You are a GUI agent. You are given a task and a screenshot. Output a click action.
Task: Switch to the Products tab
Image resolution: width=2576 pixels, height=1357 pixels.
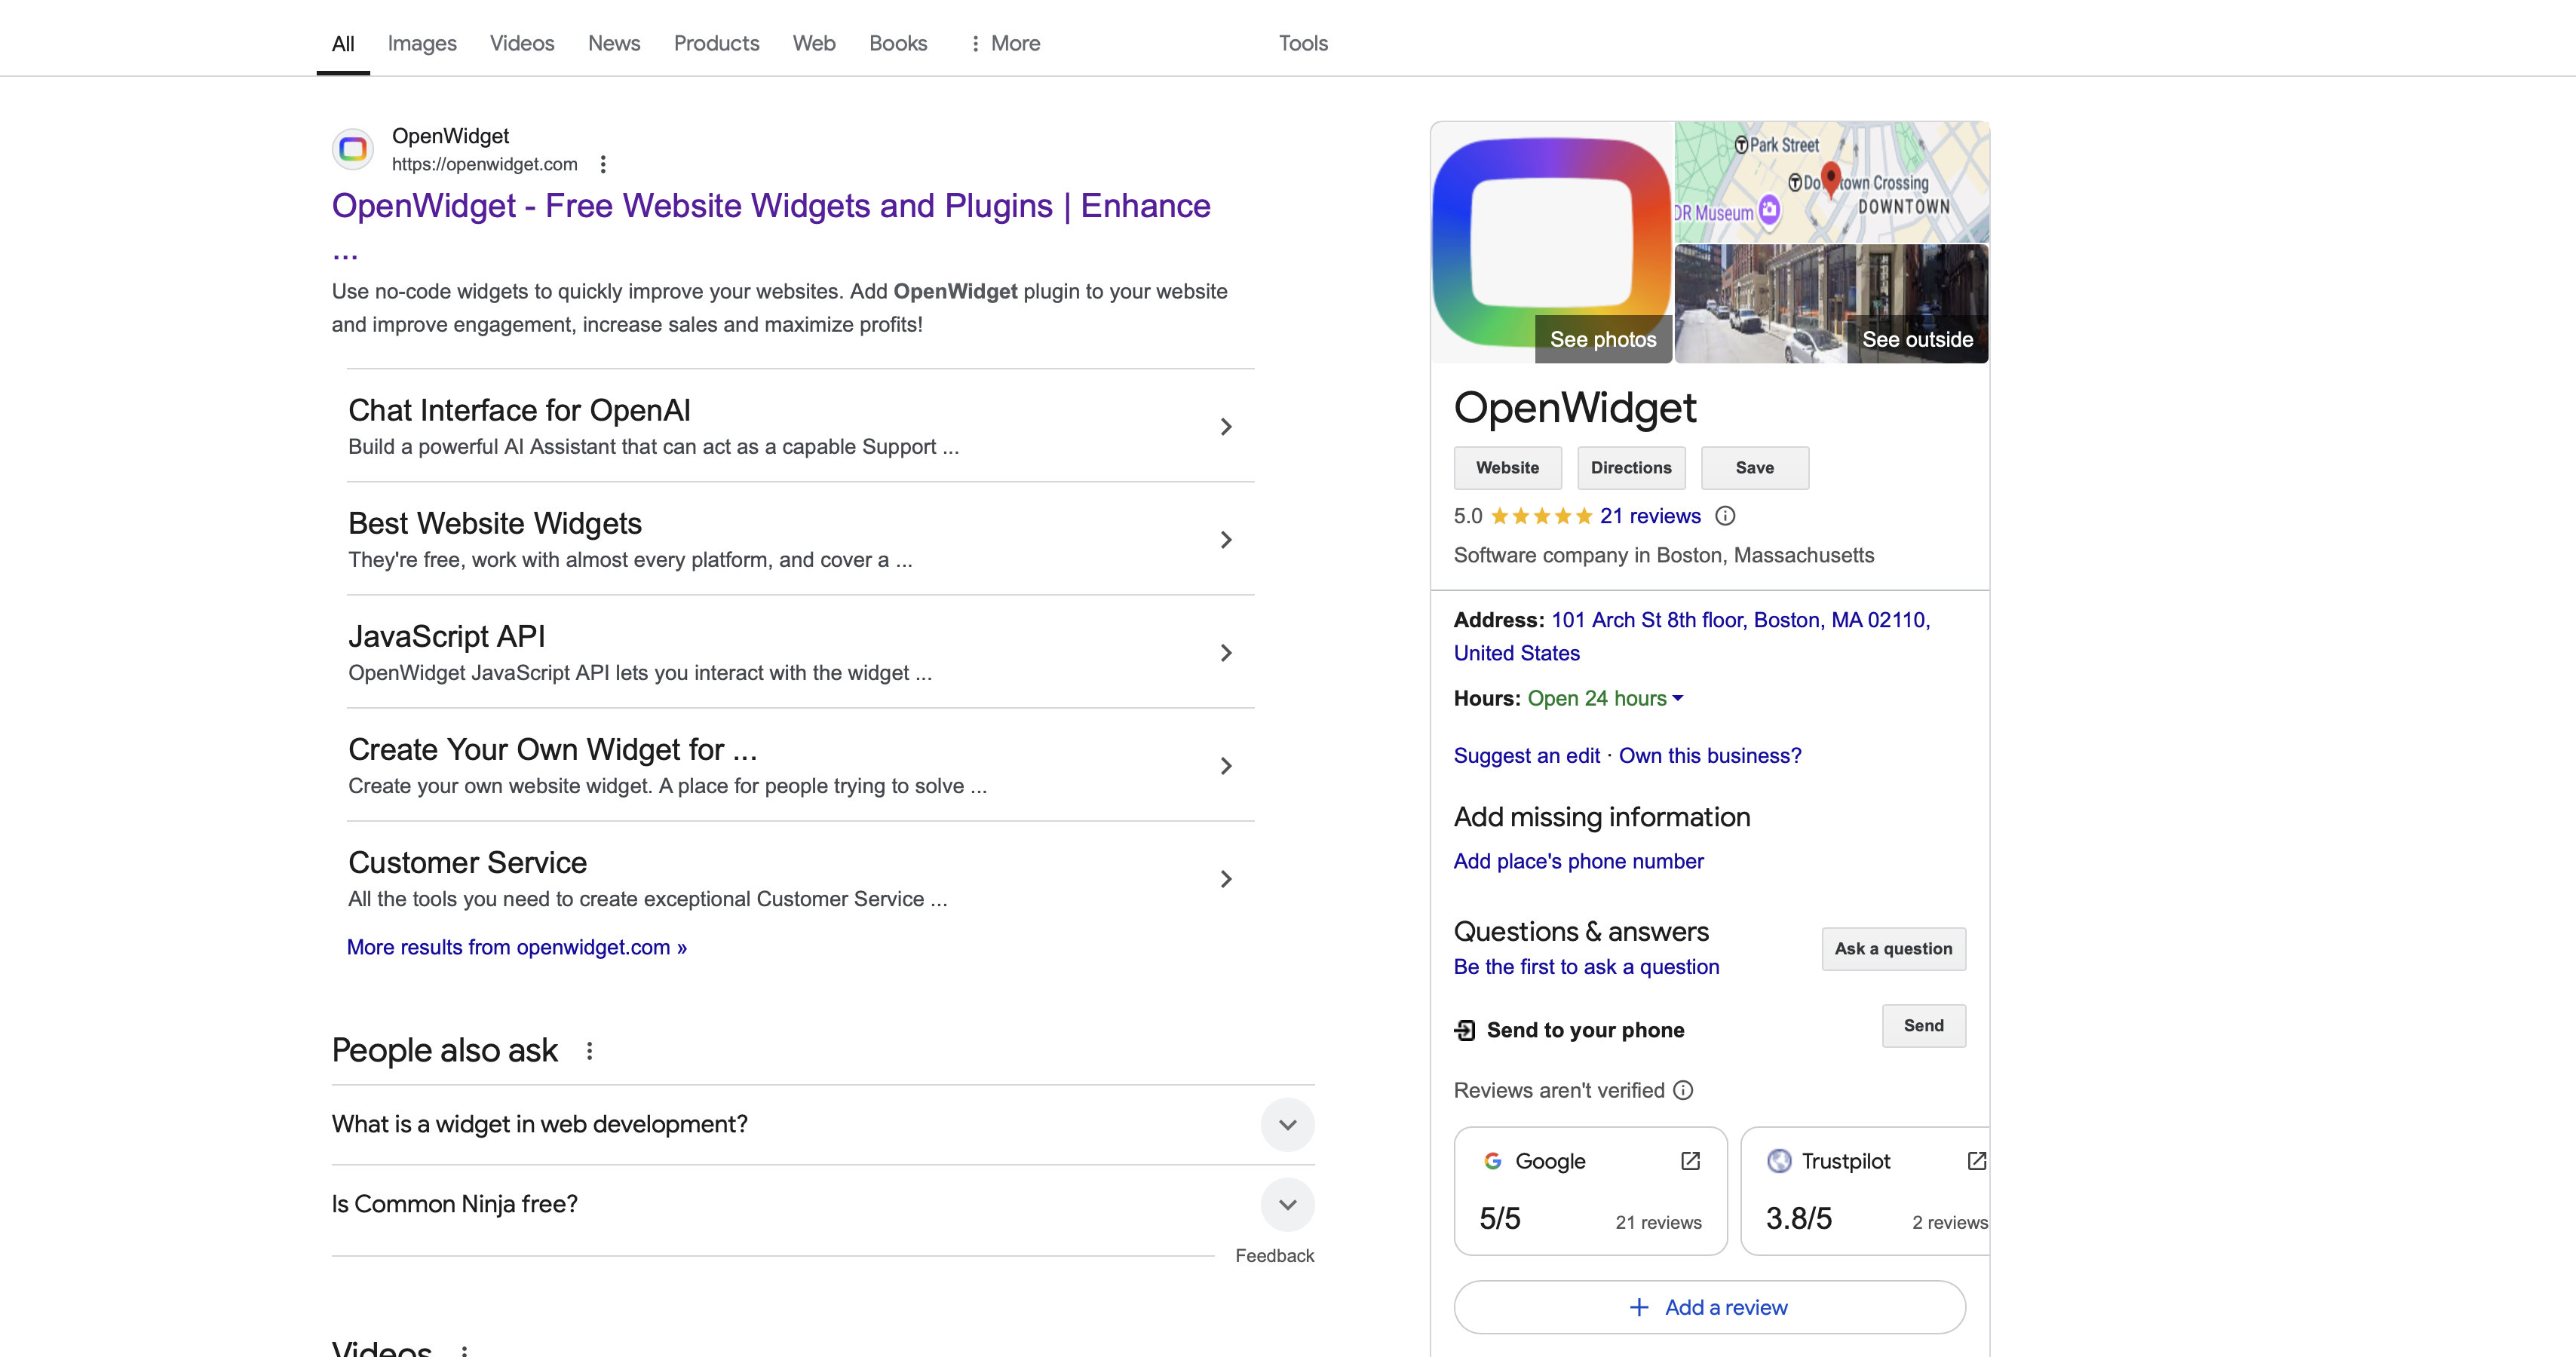[x=716, y=43]
